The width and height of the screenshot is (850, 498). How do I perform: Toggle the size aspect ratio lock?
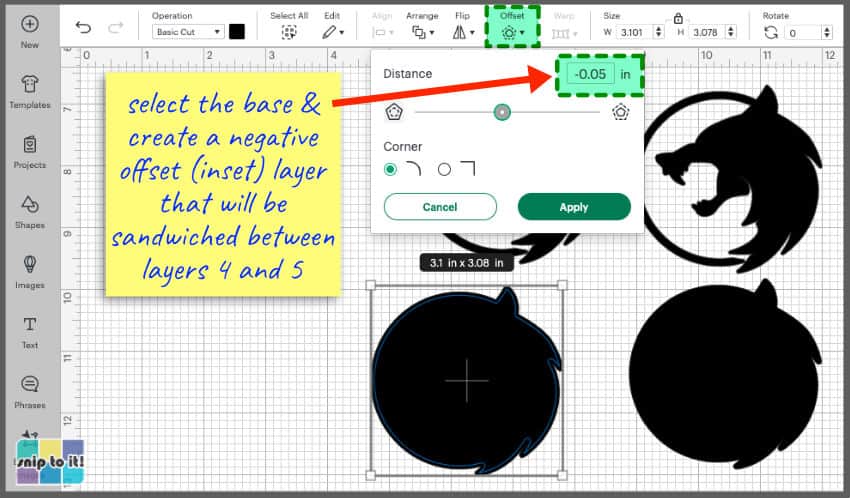678,19
